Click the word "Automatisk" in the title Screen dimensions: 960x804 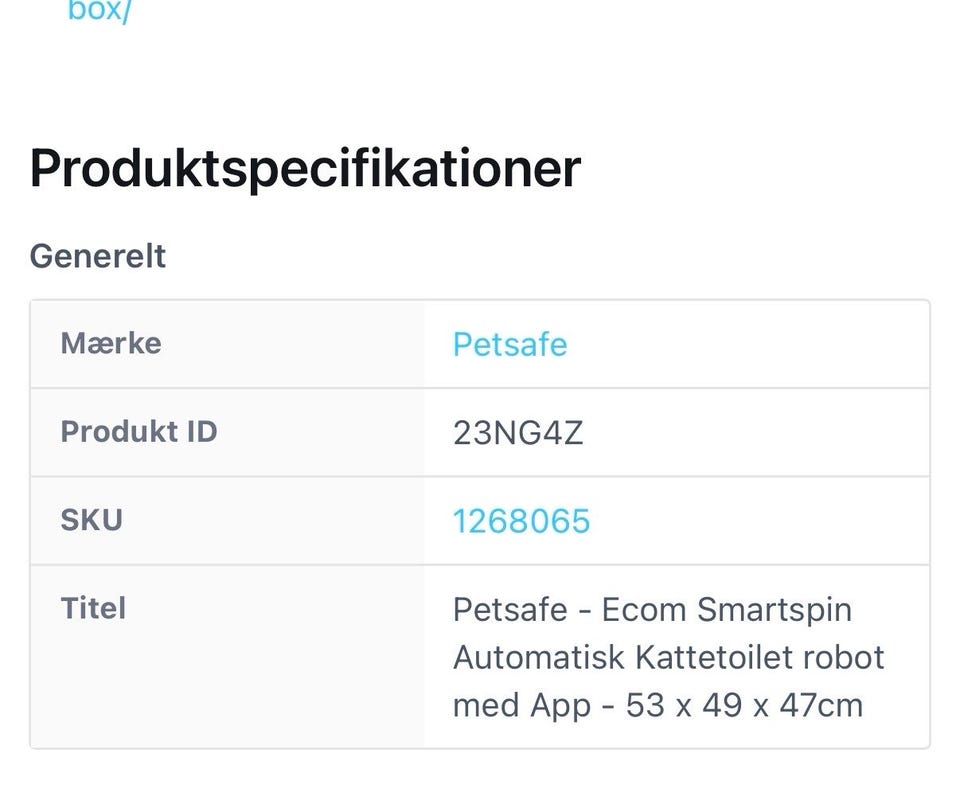click(539, 657)
